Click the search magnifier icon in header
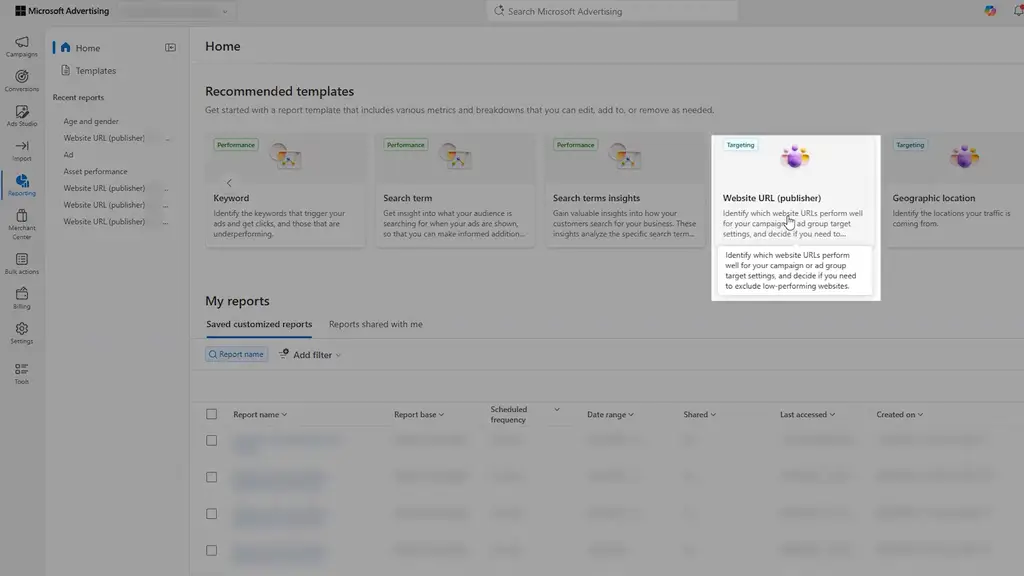Screen dimensions: 1024x576 499,11
